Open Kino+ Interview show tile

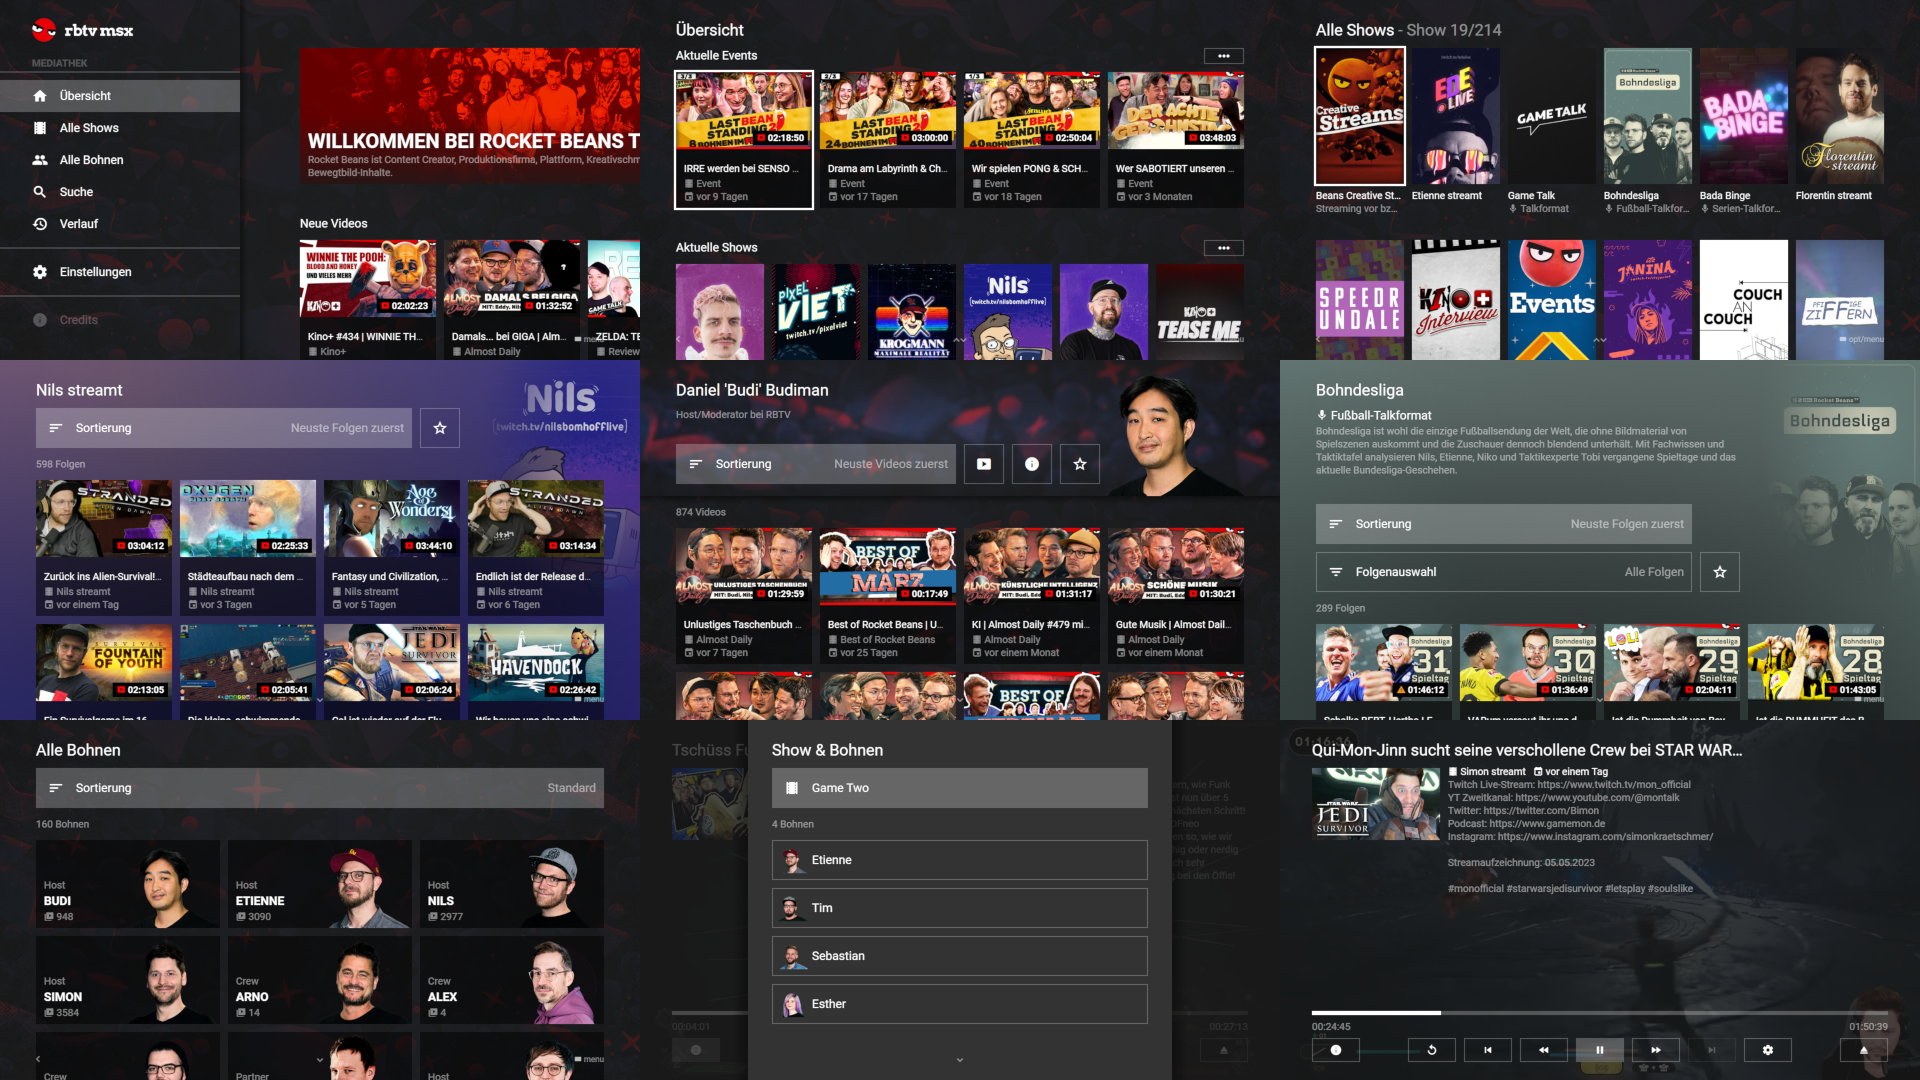click(x=1456, y=300)
